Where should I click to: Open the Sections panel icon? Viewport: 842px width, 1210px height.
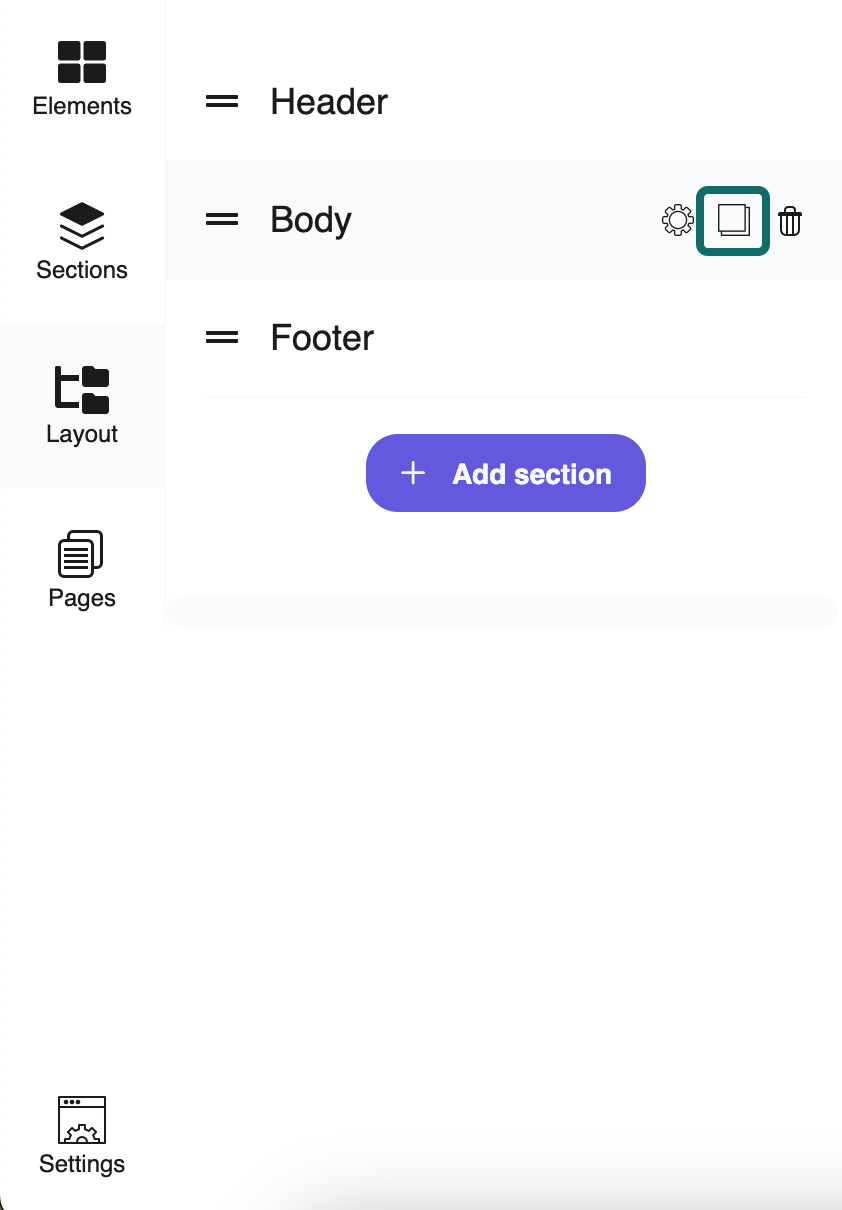coord(82,226)
